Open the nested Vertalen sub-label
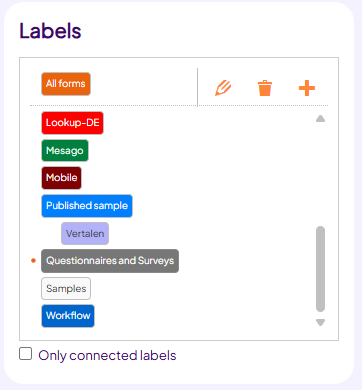 click(x=85, y=234)
